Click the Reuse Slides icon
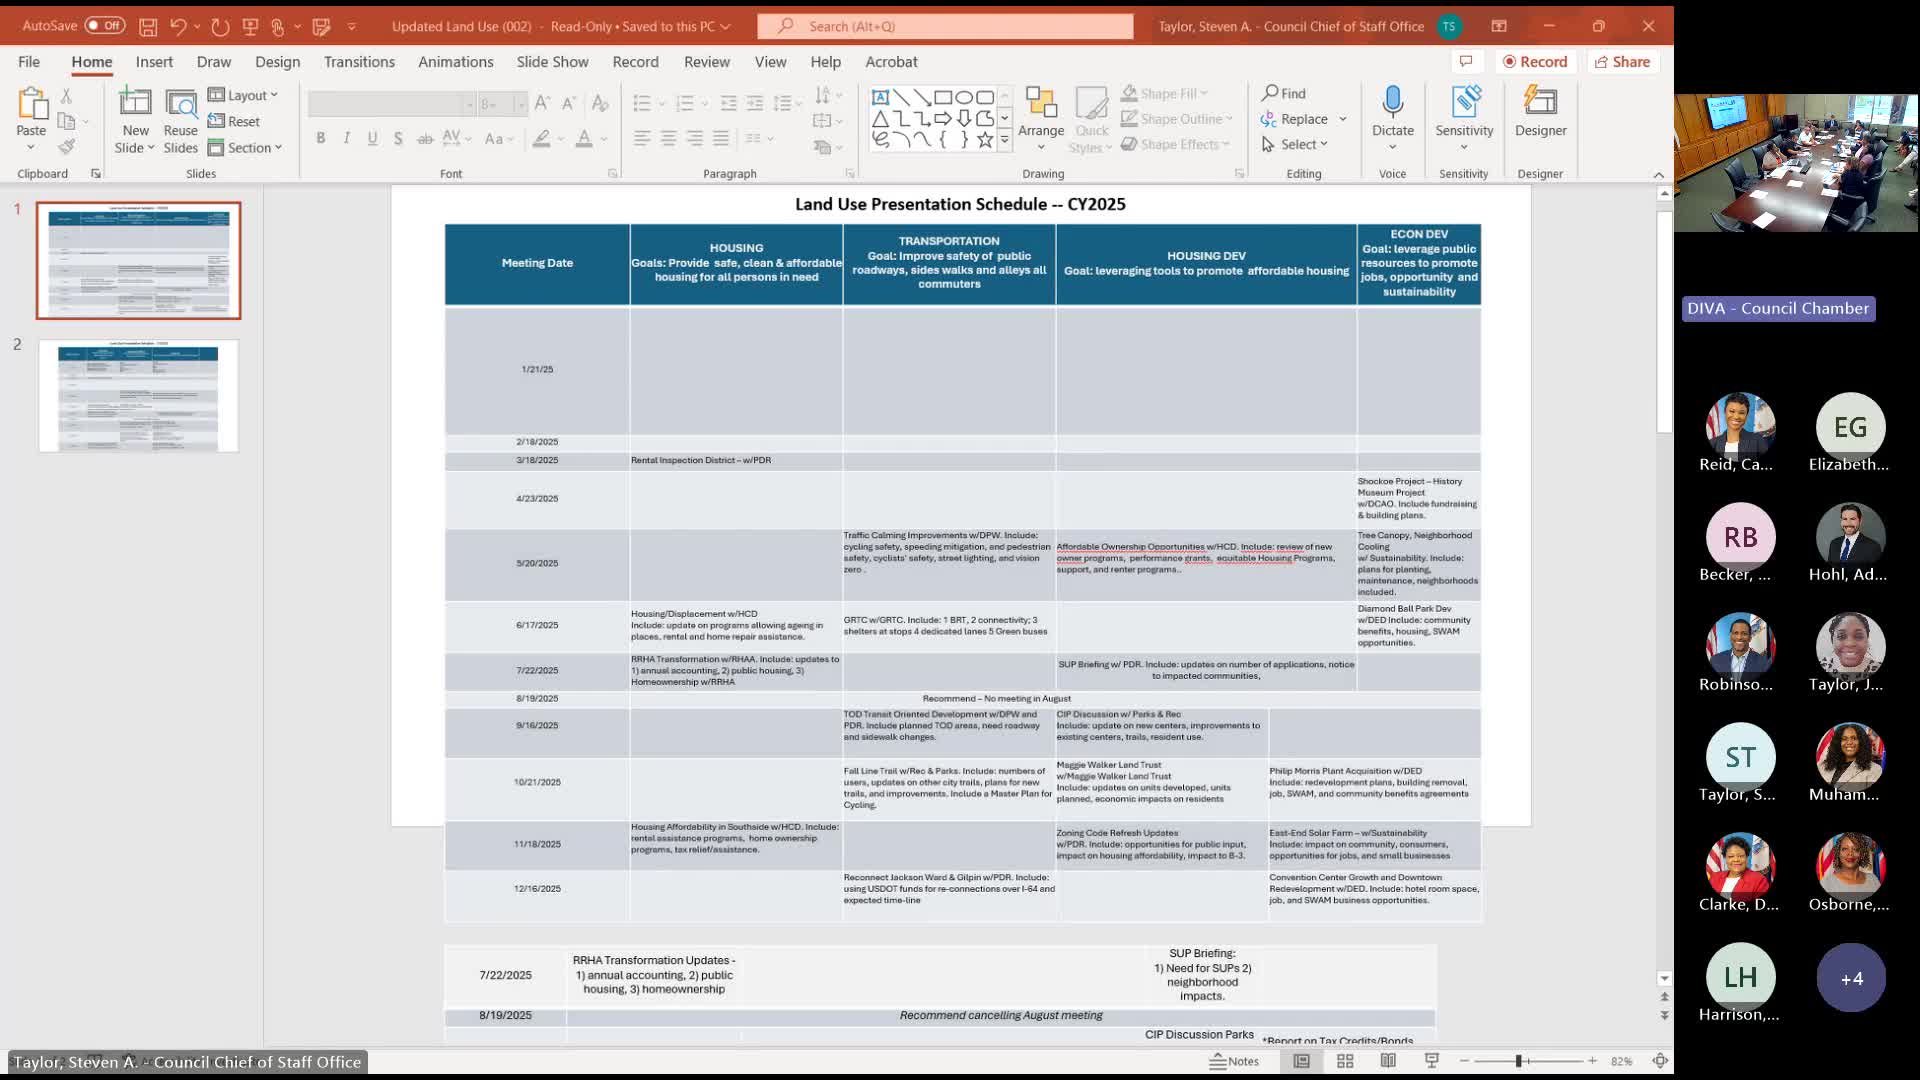1920x1080 pixels. [x=181, y=104]
